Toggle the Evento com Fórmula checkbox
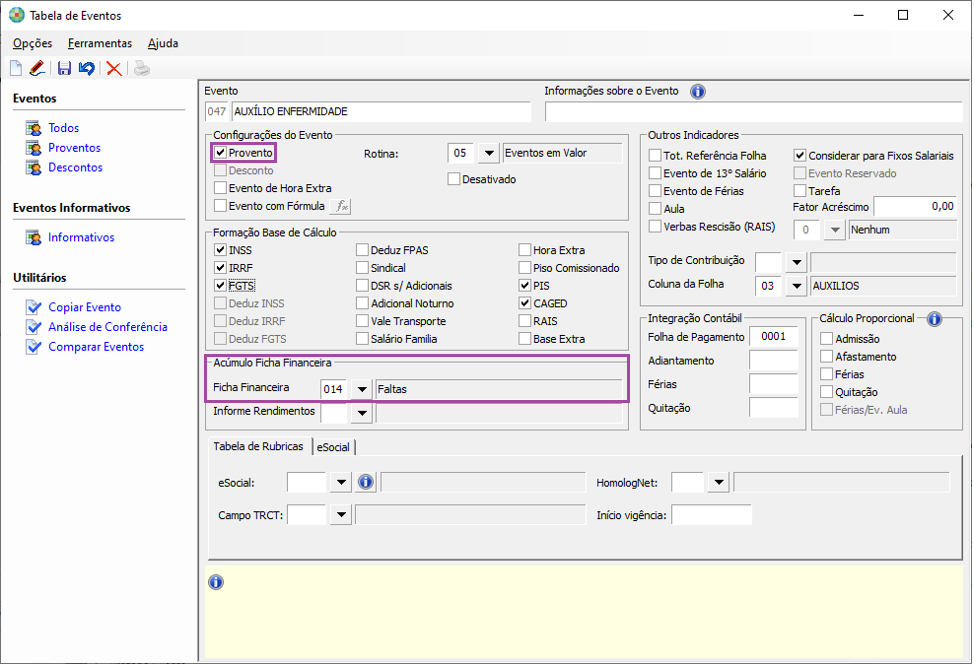The height and width of the screenshot is (666, 974). (x=220, y=206)
